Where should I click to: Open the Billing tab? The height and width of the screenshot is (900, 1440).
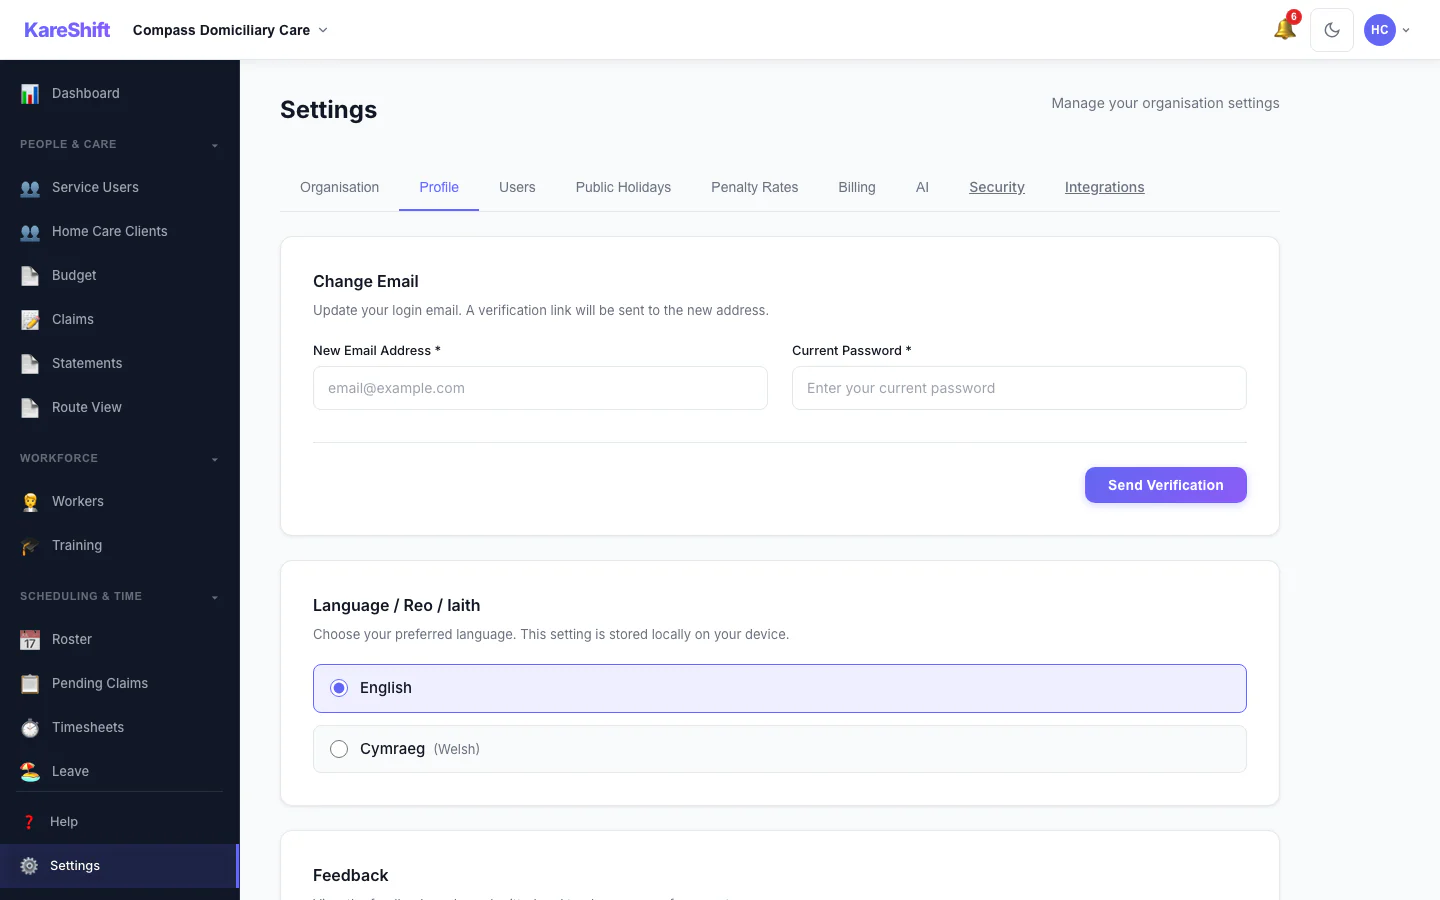[857, 187]
